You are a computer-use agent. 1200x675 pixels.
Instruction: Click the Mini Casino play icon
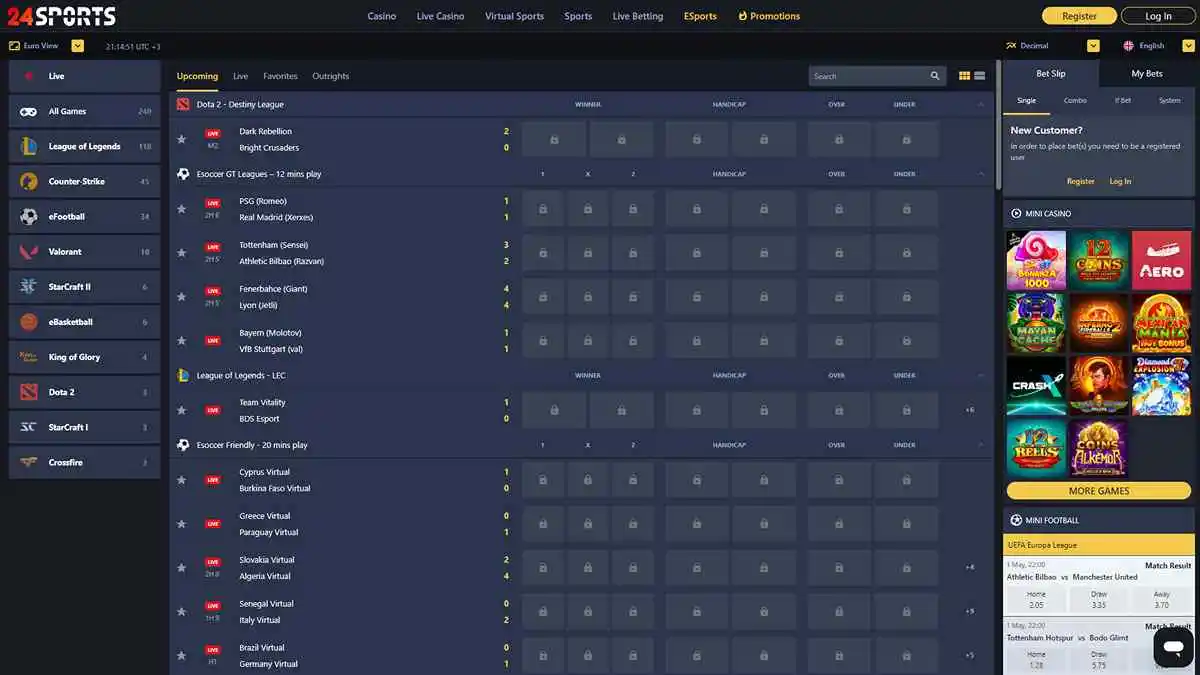point(1016,213)
